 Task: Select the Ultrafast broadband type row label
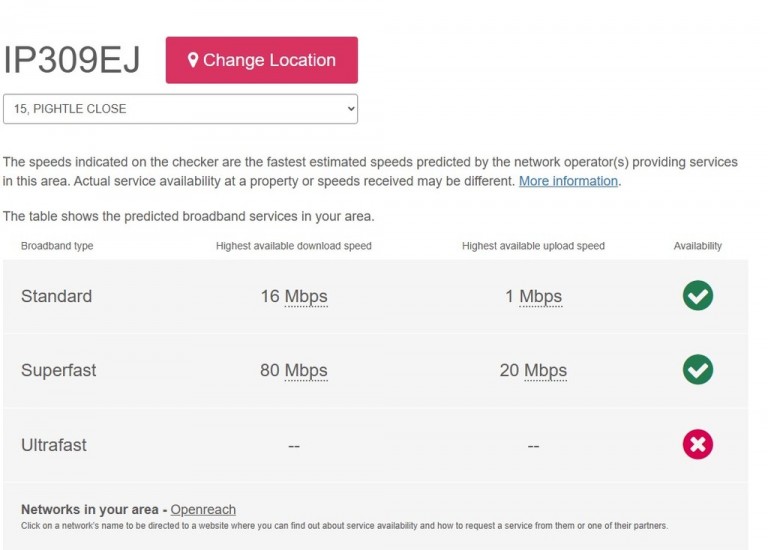click(x=54, y=445)
